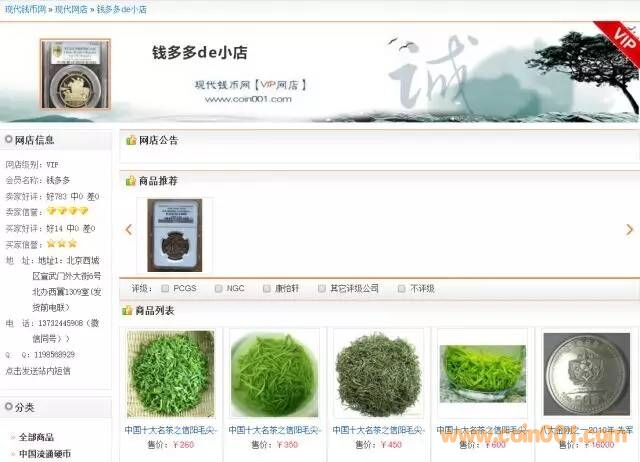Open the recommended graded coin thumbnail

174,233
